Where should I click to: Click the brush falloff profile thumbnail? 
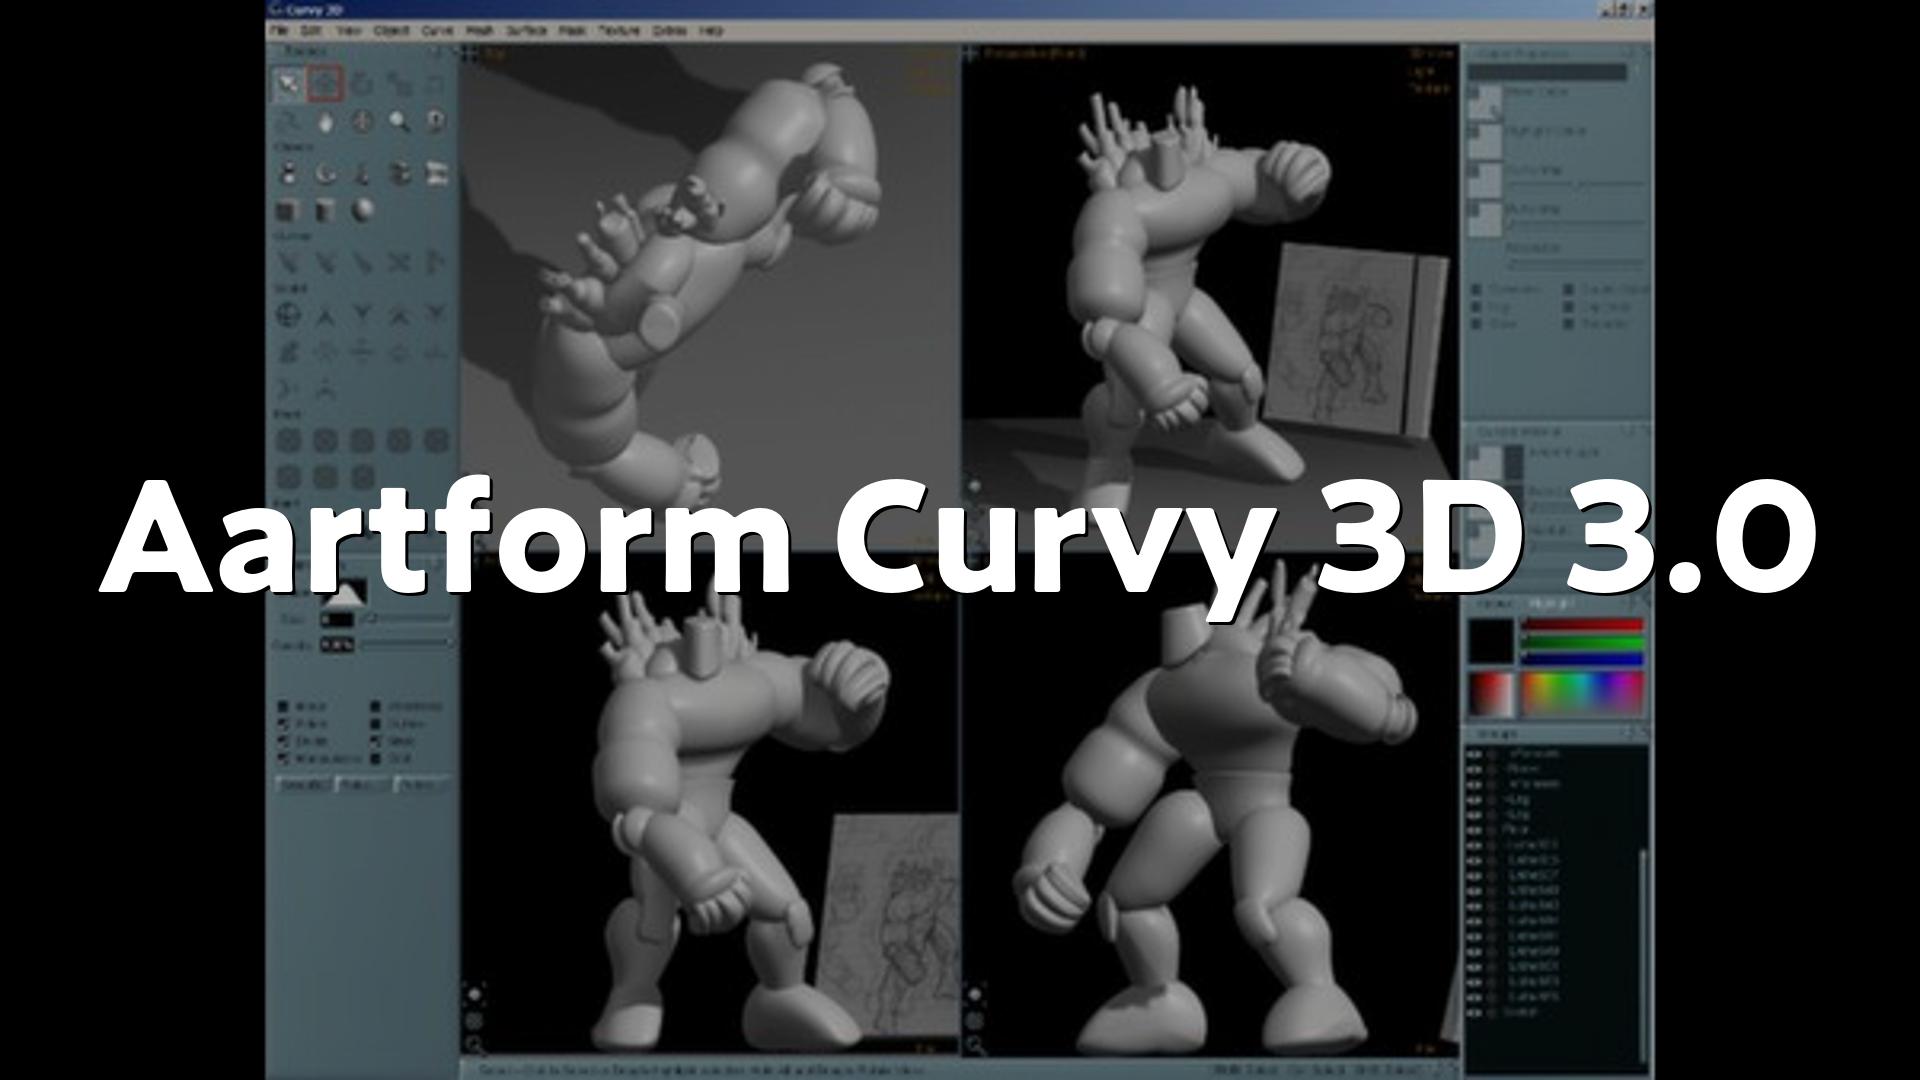coord(345,592)
